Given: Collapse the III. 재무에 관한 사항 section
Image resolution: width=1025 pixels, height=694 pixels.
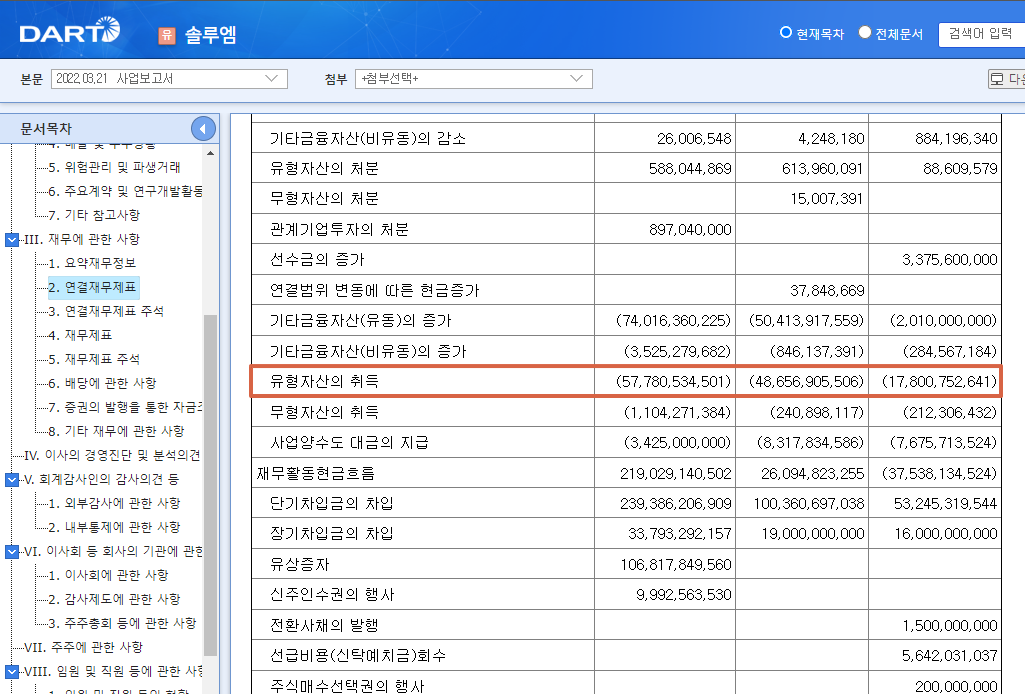Looking at the screenshot, I should [11, 239].
